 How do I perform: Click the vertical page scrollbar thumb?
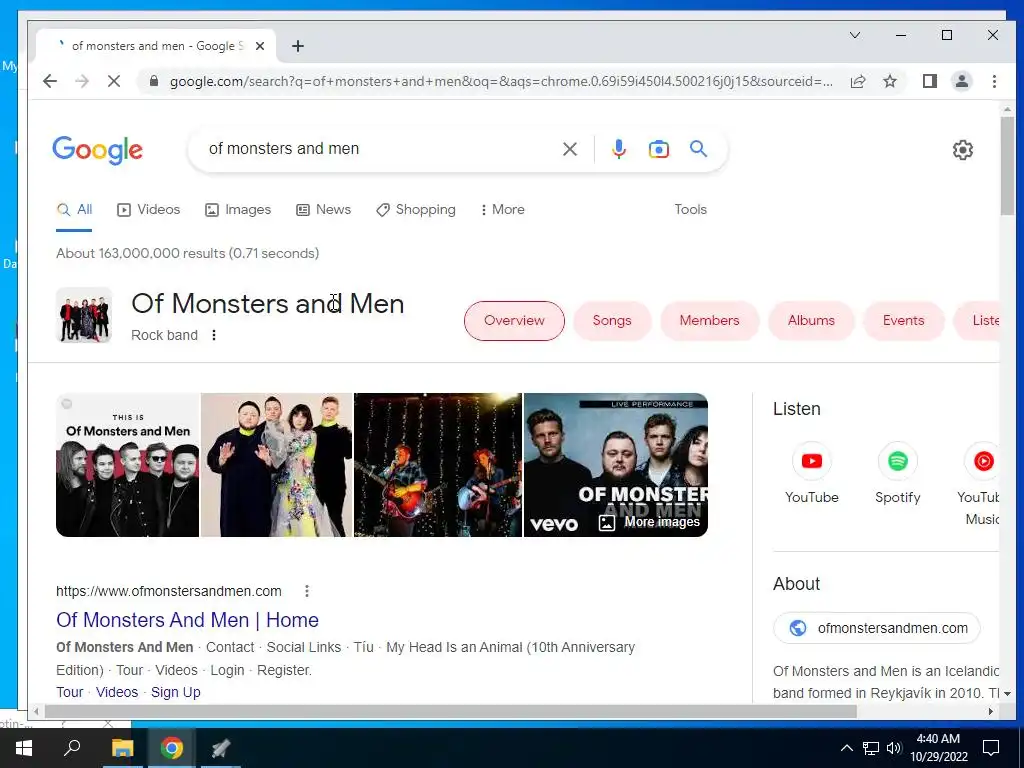(1007, 166)
